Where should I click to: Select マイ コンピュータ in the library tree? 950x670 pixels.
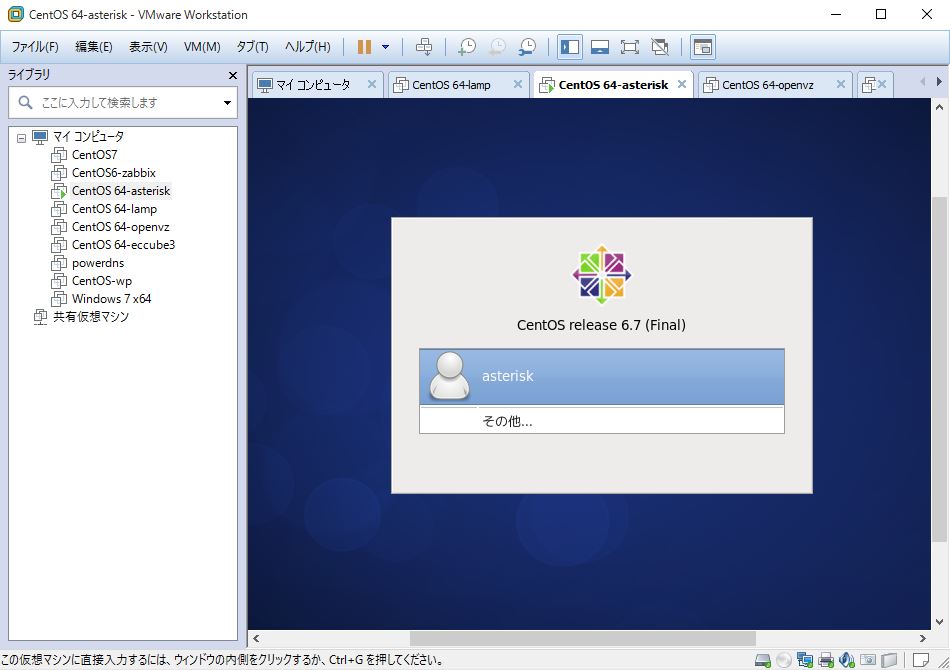(x=88, y=136)
